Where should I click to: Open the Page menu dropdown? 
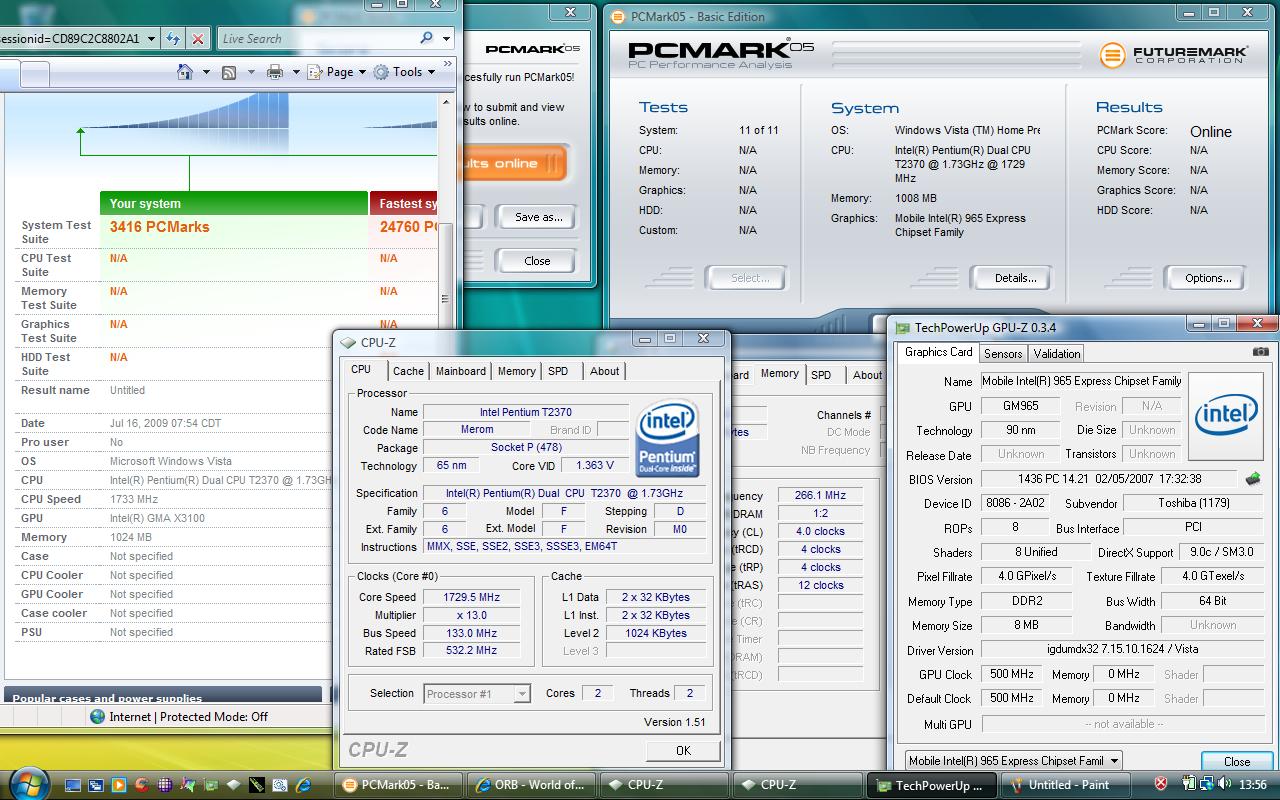336,72
